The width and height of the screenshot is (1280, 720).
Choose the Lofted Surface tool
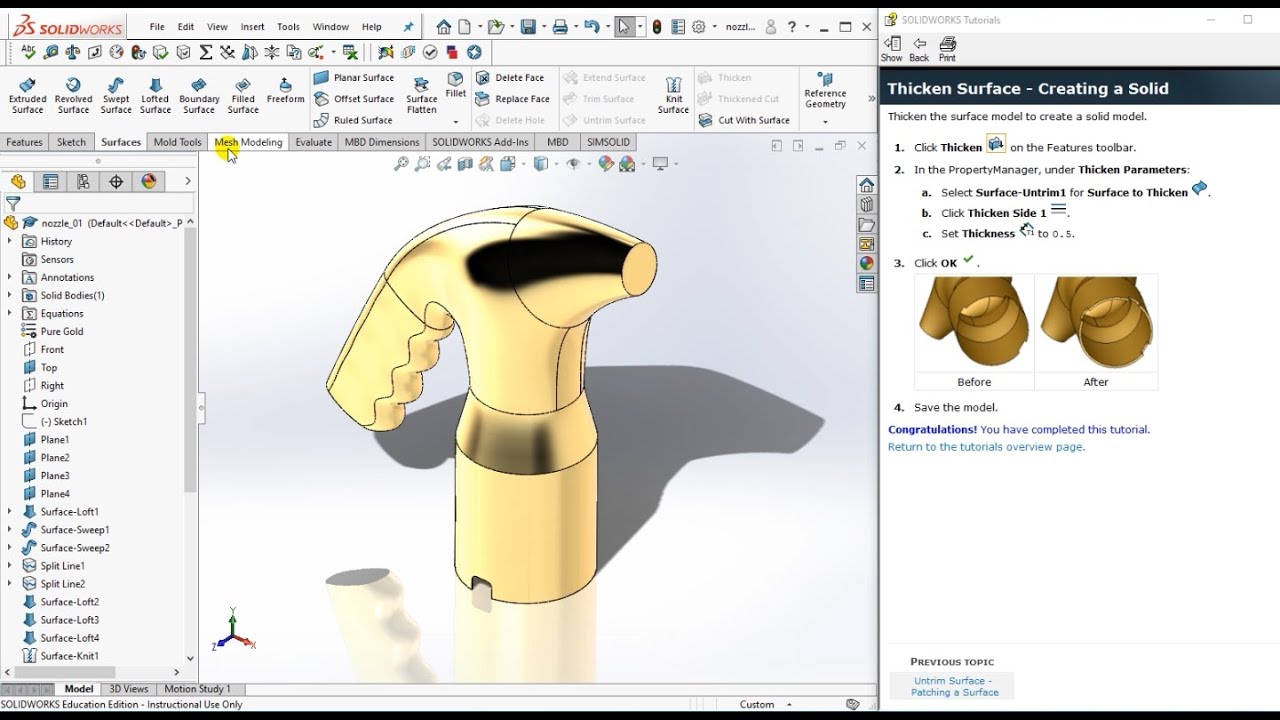pos(155,95)
